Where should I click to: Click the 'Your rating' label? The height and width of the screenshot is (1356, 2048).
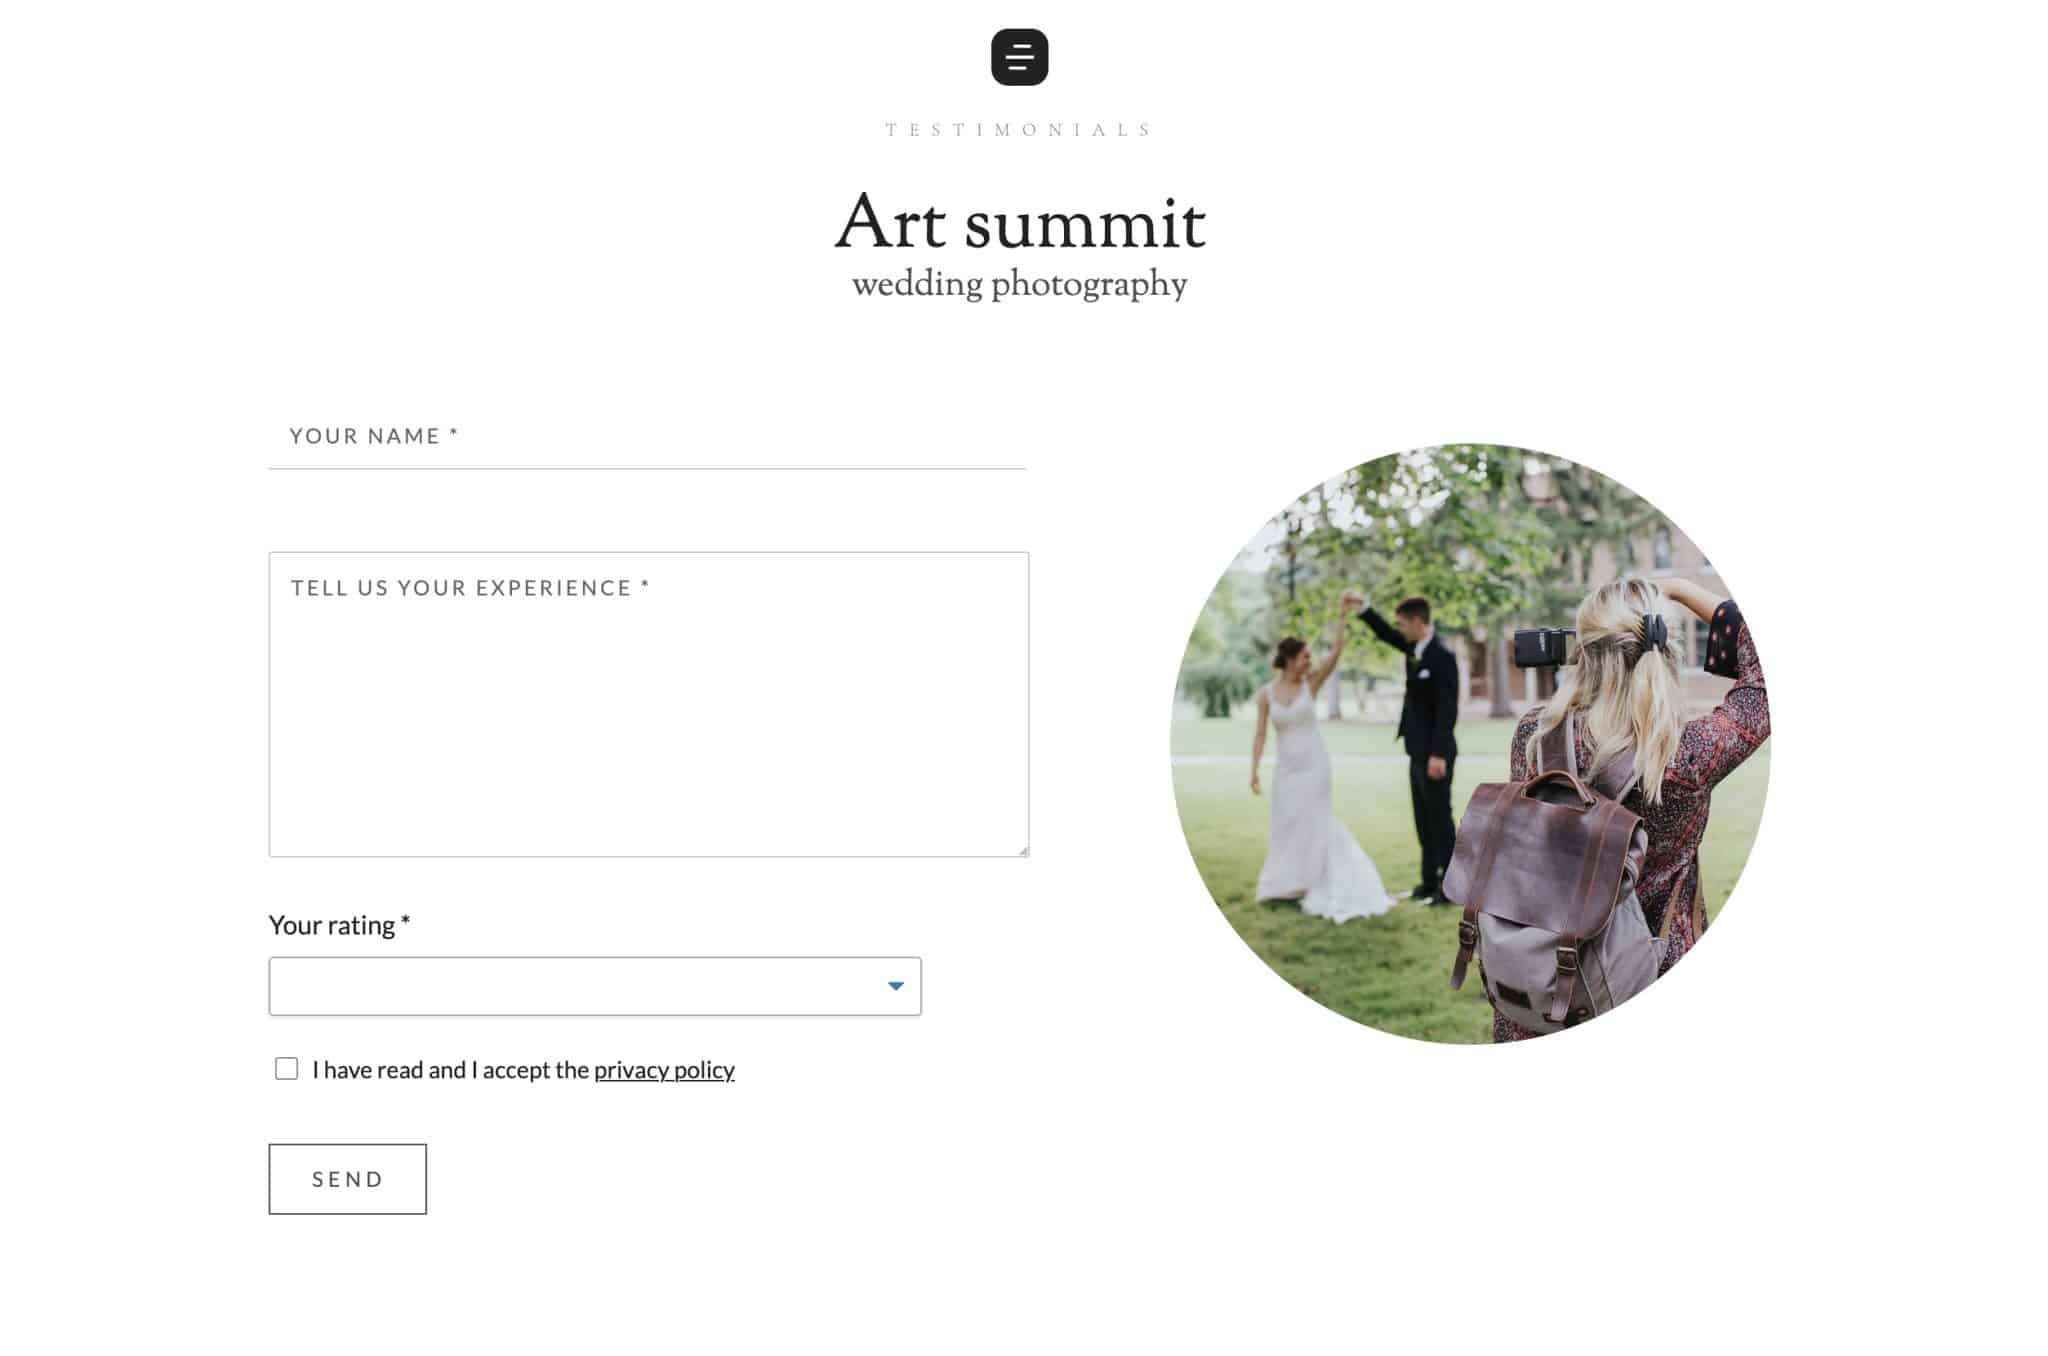pyautogui.click(x=332, y=925)
